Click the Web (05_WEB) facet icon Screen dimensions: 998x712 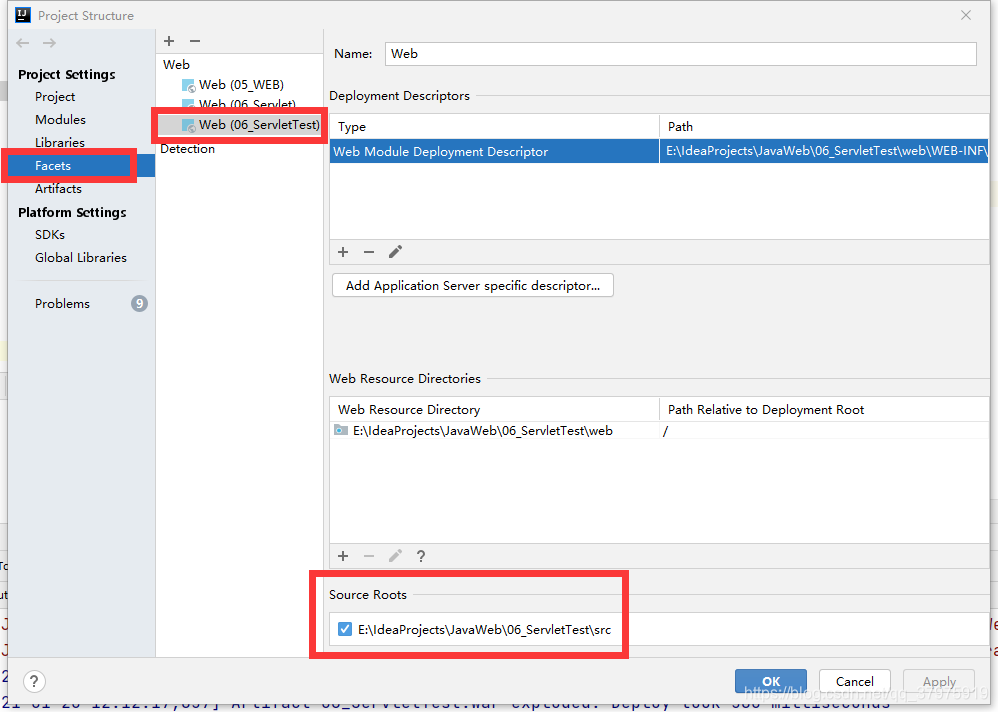click(x=188, y=85)
